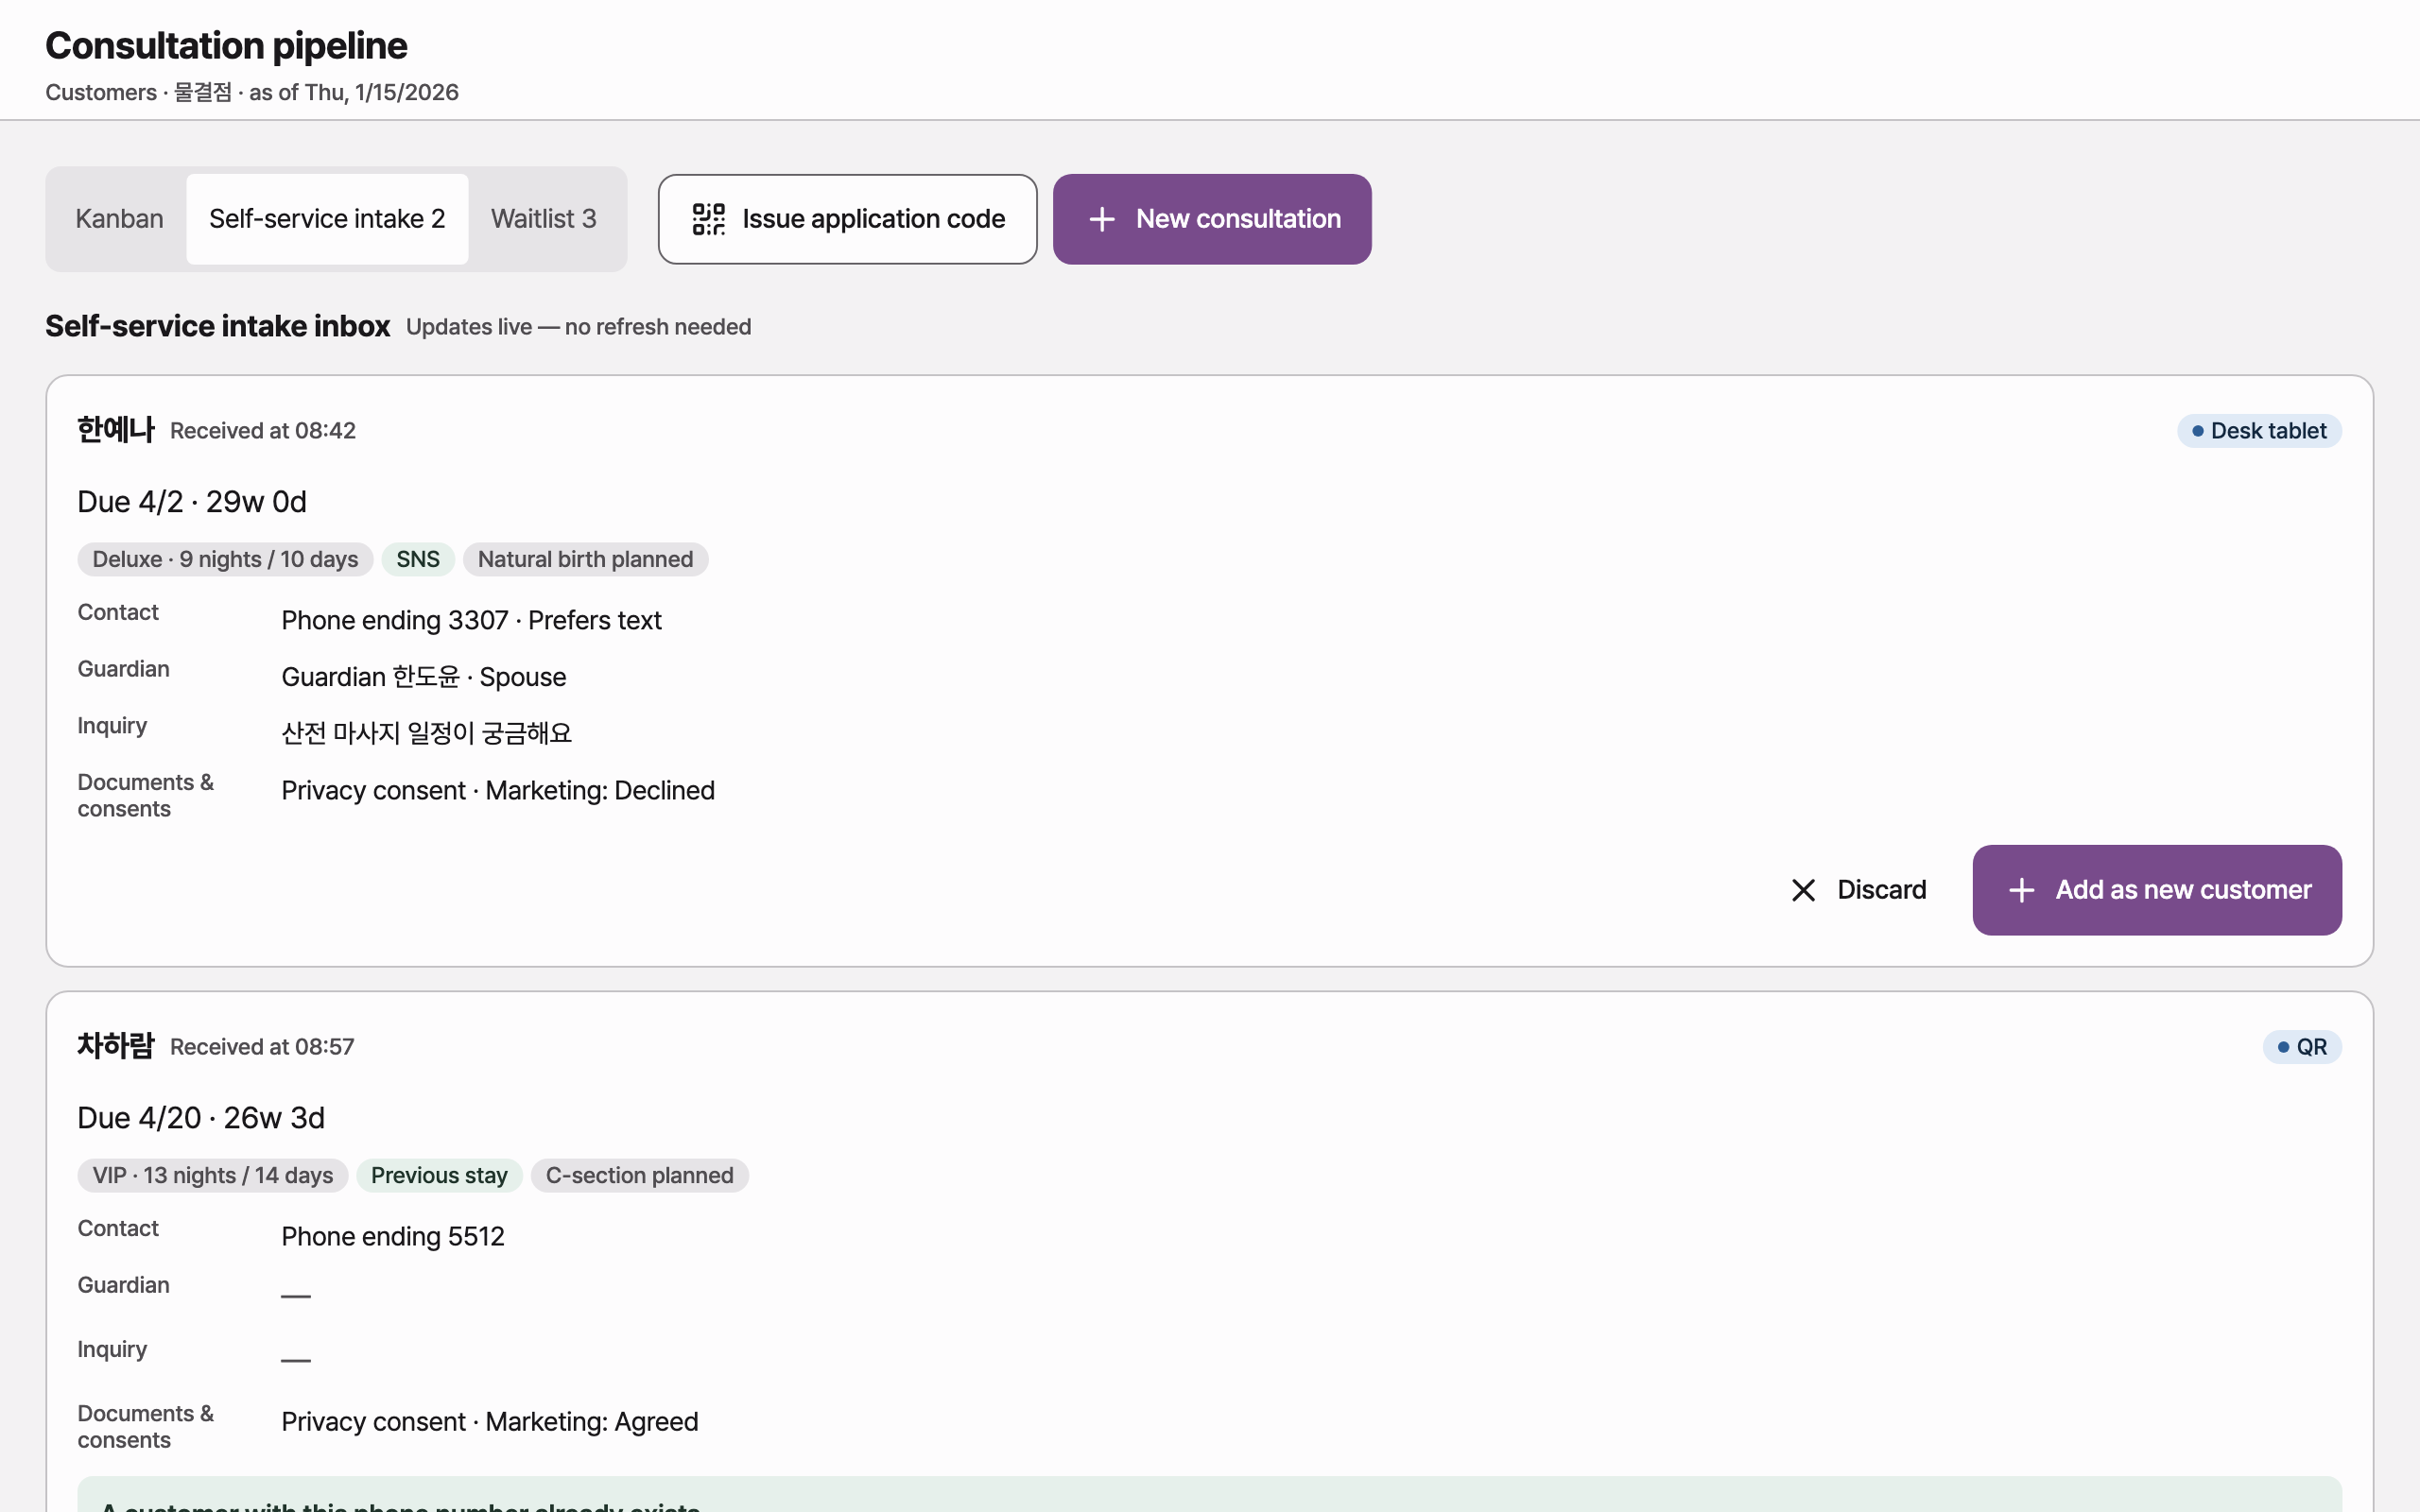Click the Natural birth planned tag
This screenshot has height=1512, width=2420.
pos(585,559)
